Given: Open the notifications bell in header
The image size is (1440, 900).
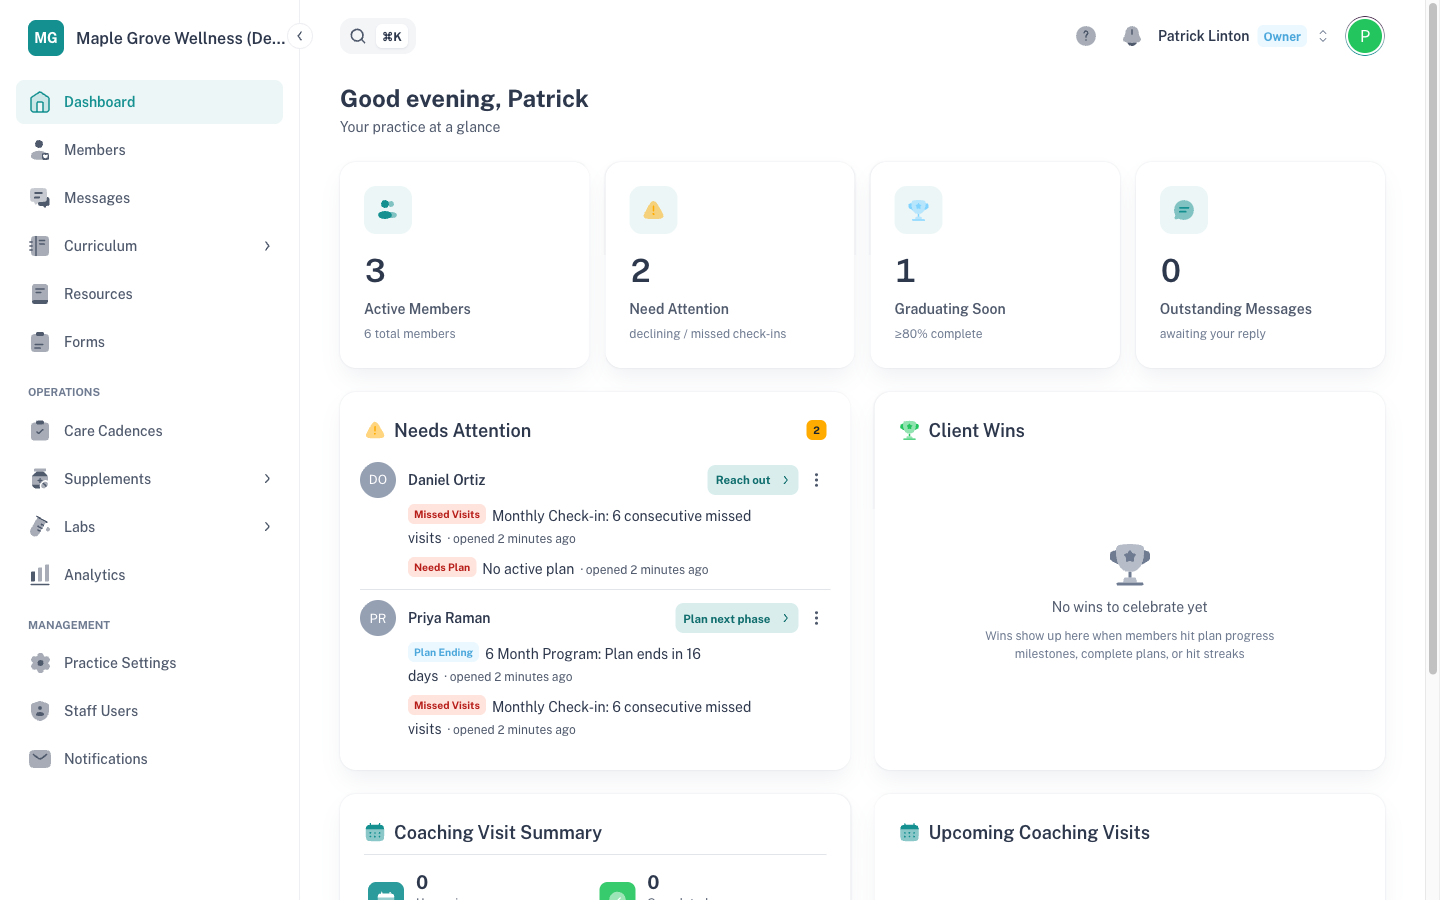Looking at the screenshot, I should [x=1132, y=36].
